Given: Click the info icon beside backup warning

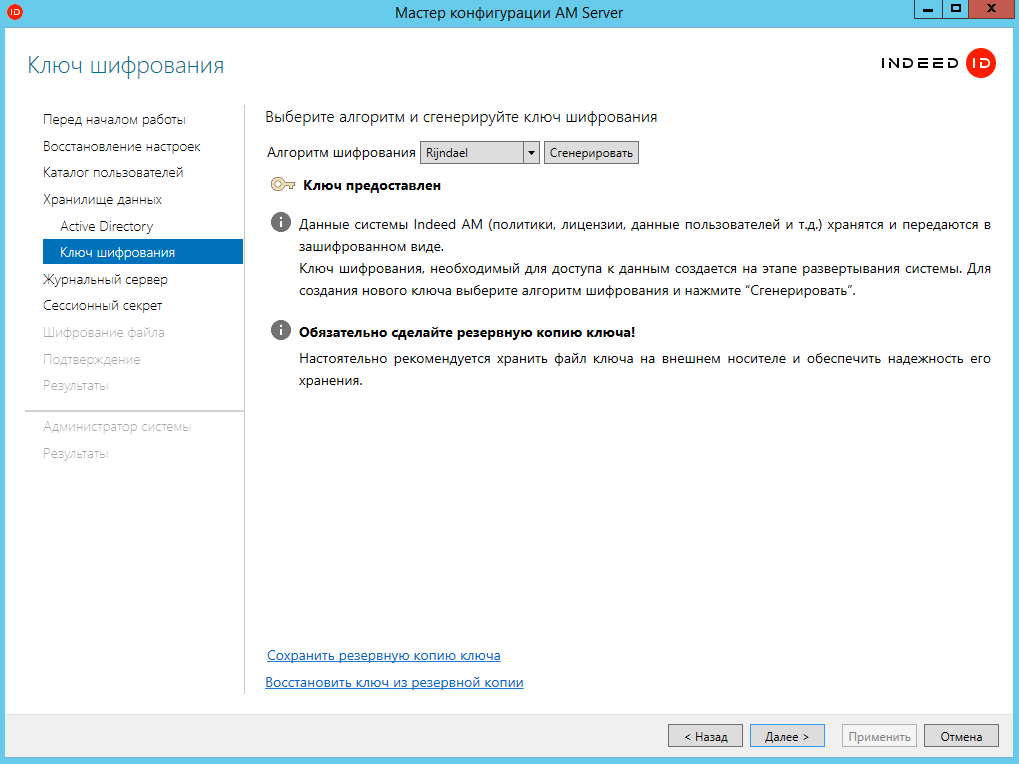Looking at the screenshot, I should click(281, 331).
